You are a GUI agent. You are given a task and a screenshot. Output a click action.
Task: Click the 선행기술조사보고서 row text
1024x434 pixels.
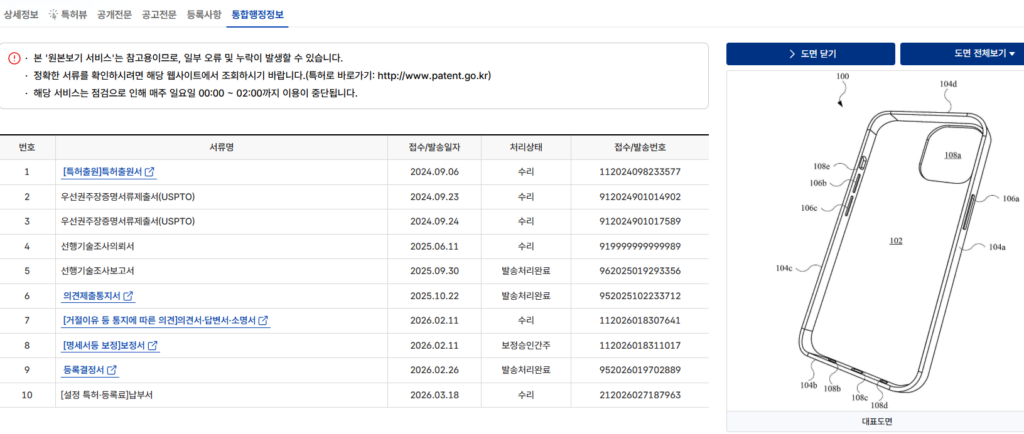pyautogui.click(x=97, y=271)
